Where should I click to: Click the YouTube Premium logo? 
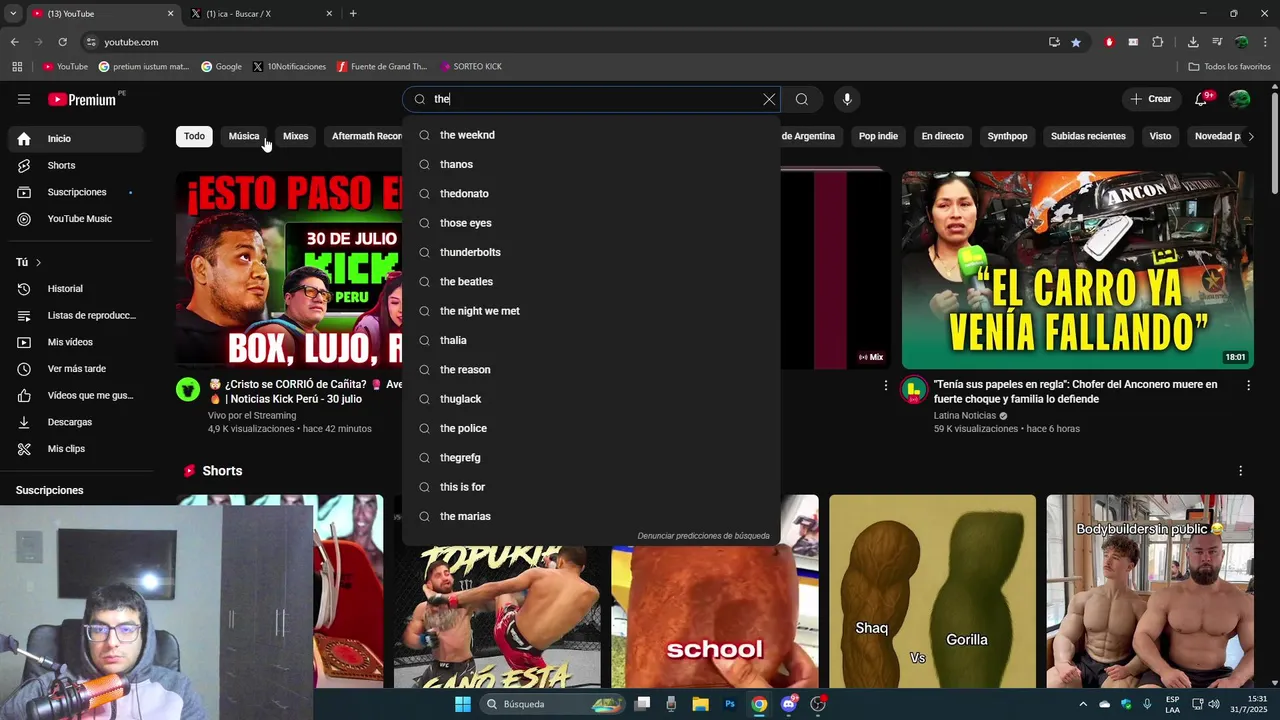pos(83,99)
